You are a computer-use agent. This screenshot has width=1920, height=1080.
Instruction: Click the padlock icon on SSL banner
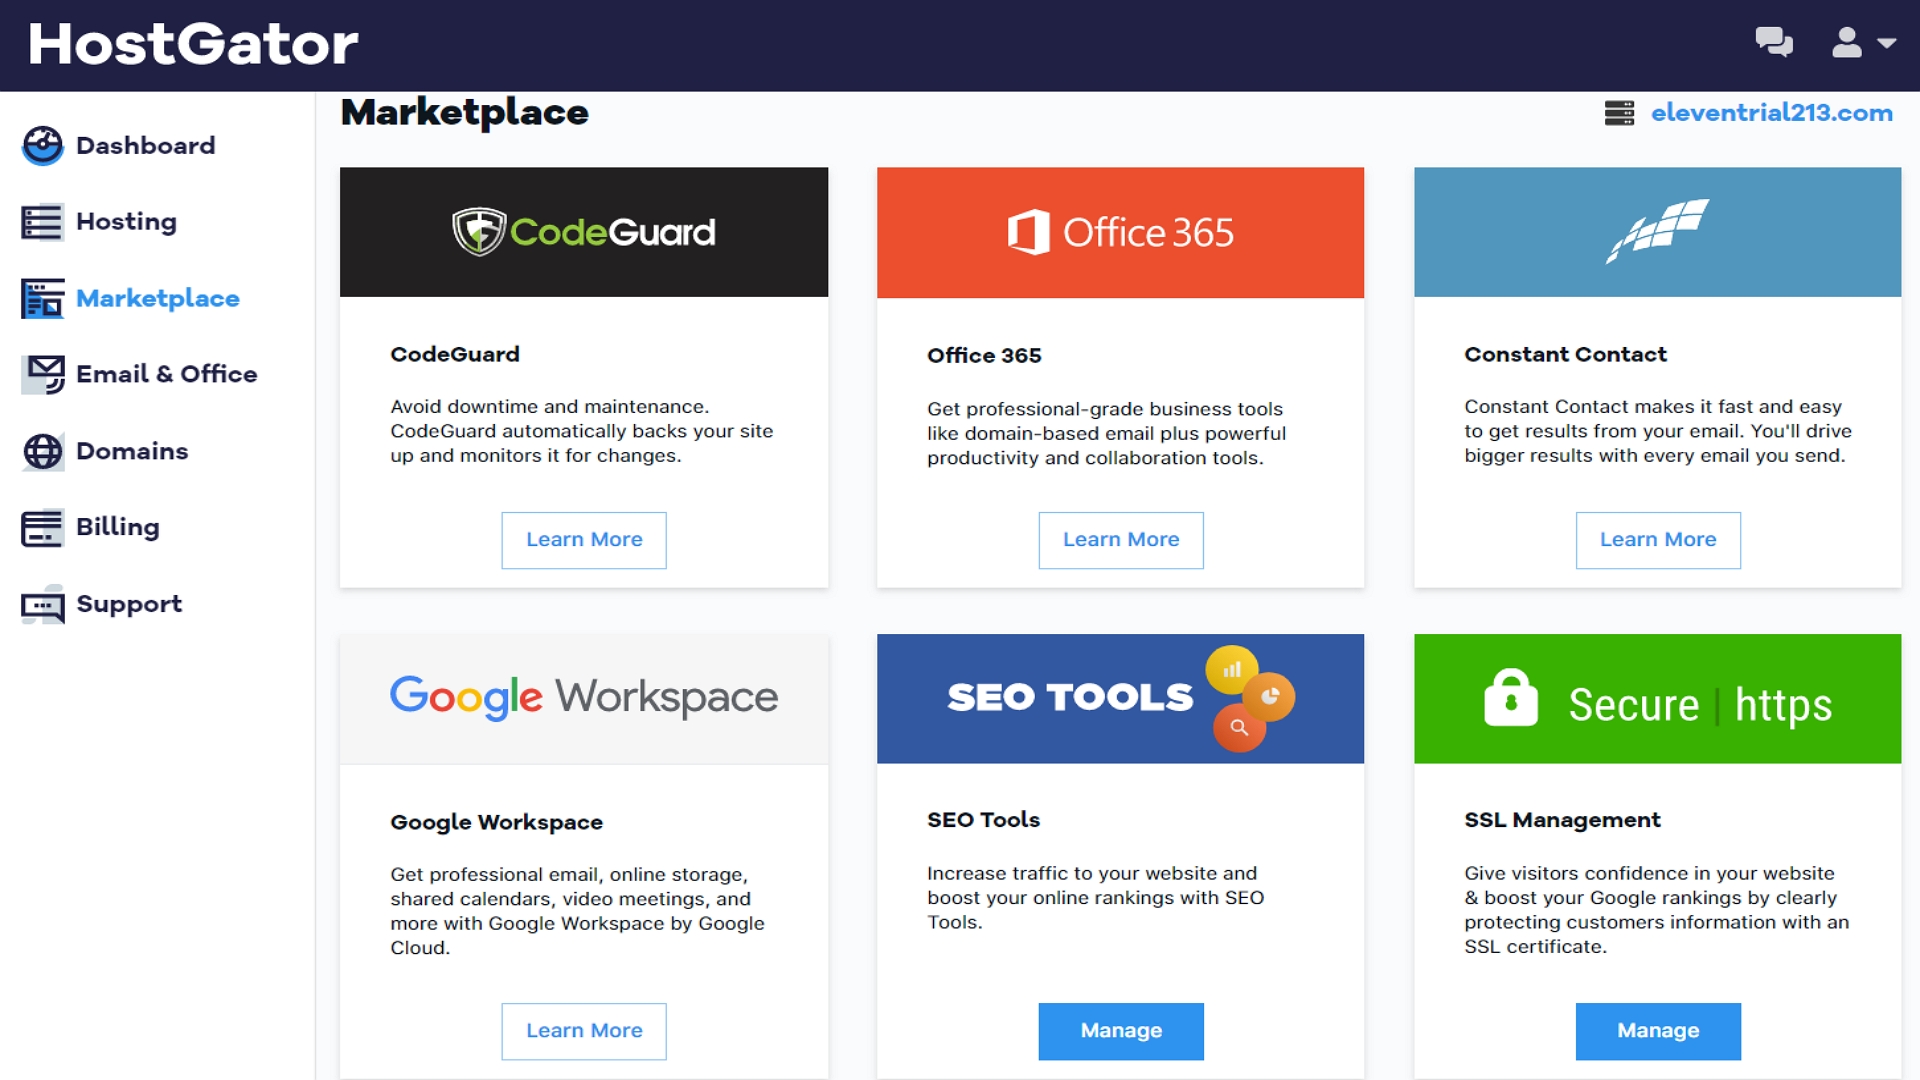coord(1510,698)
